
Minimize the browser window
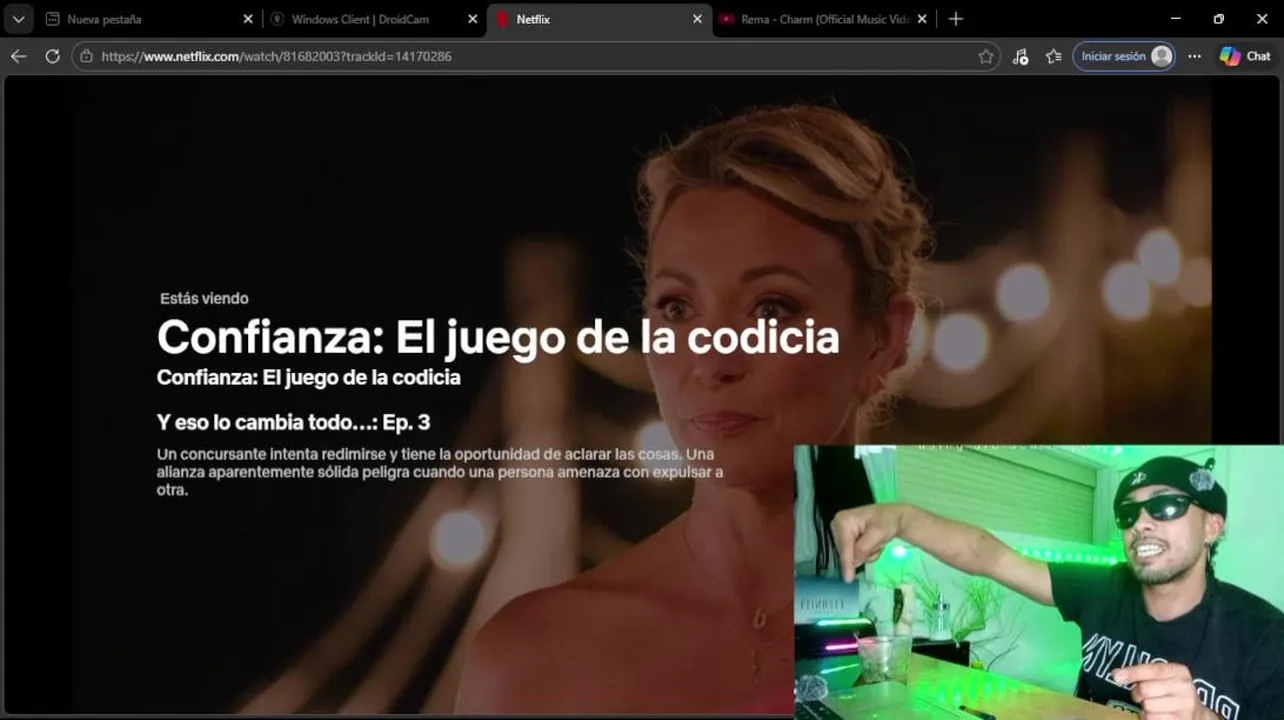point(1176,19)
